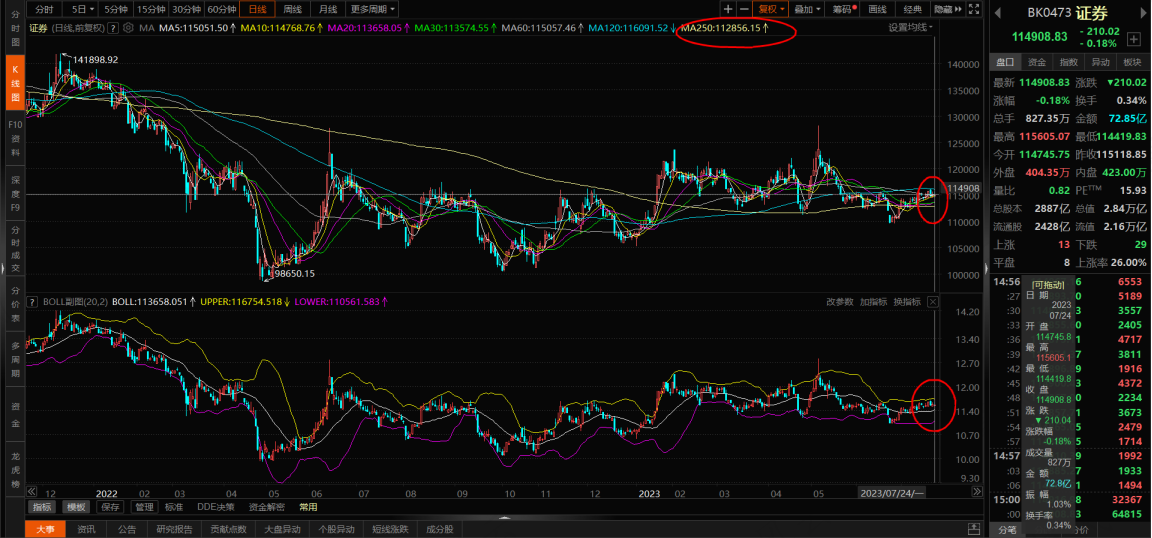Open 叠加 overlay dropdown
This screenshot has height=538, width=1152.
(807, 10)
